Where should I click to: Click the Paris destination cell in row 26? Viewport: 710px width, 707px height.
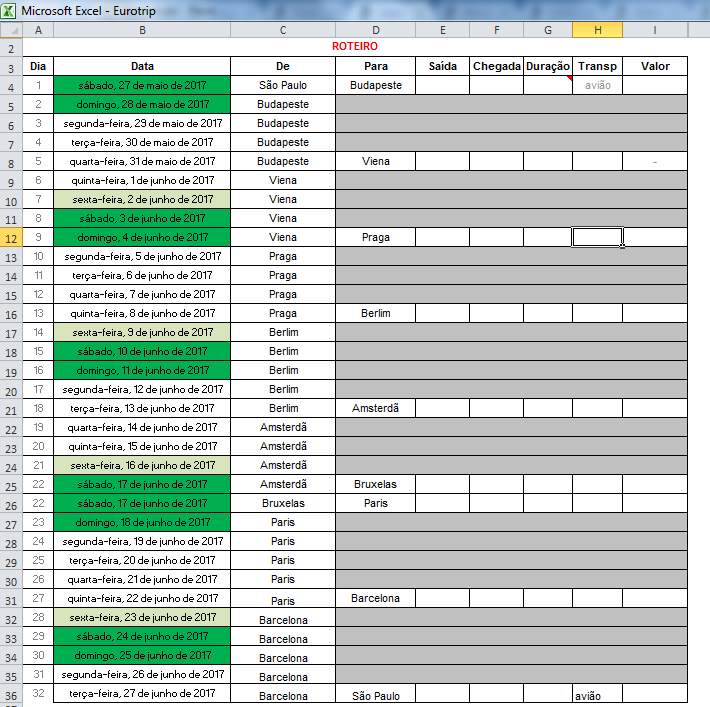[x=375, y=503]
